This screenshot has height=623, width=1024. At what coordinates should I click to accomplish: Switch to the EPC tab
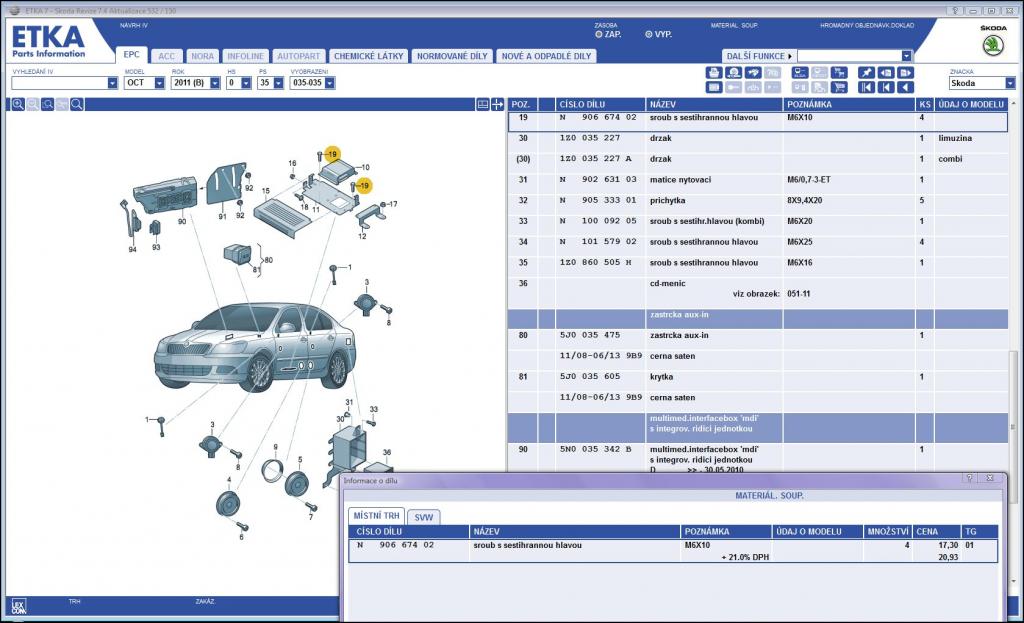point(131,55)
